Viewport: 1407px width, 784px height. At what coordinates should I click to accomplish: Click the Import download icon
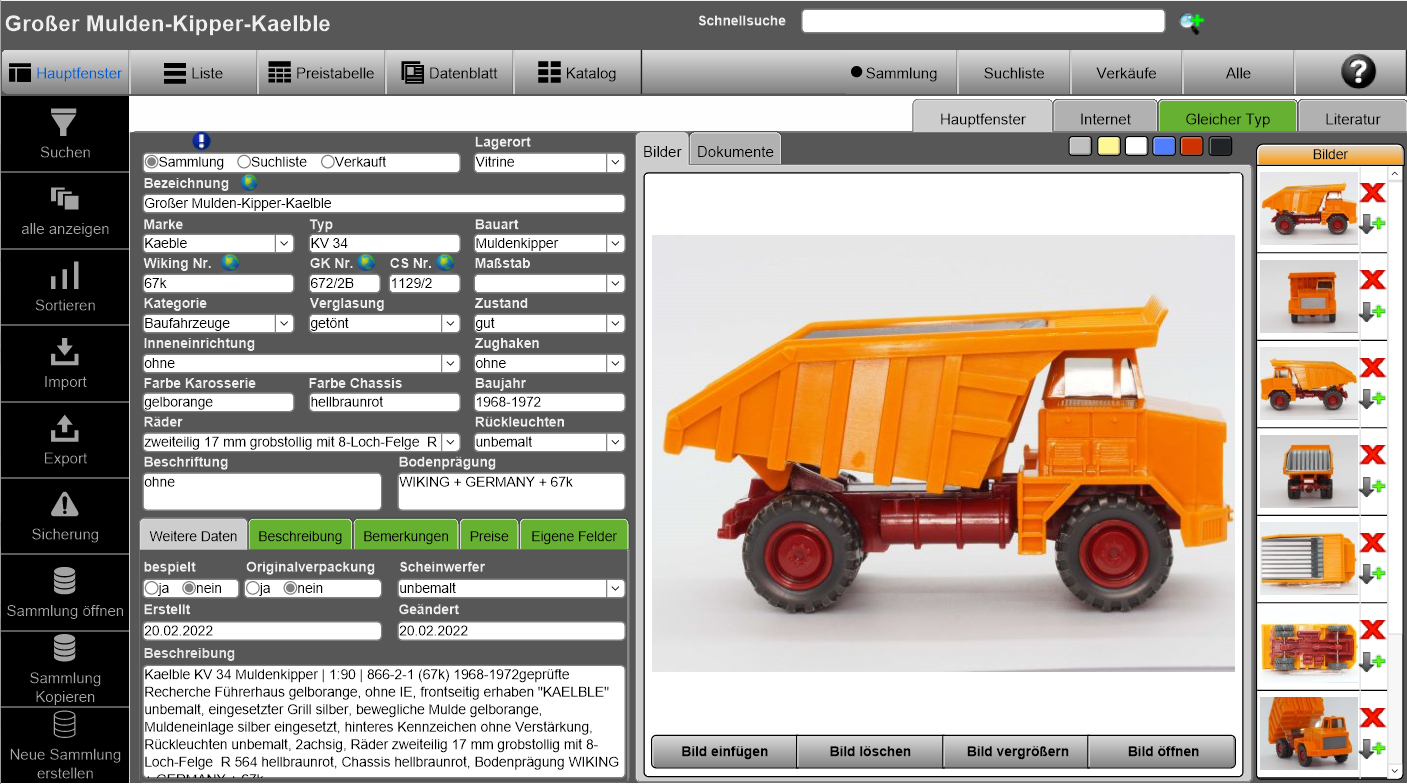click(64, 352)
